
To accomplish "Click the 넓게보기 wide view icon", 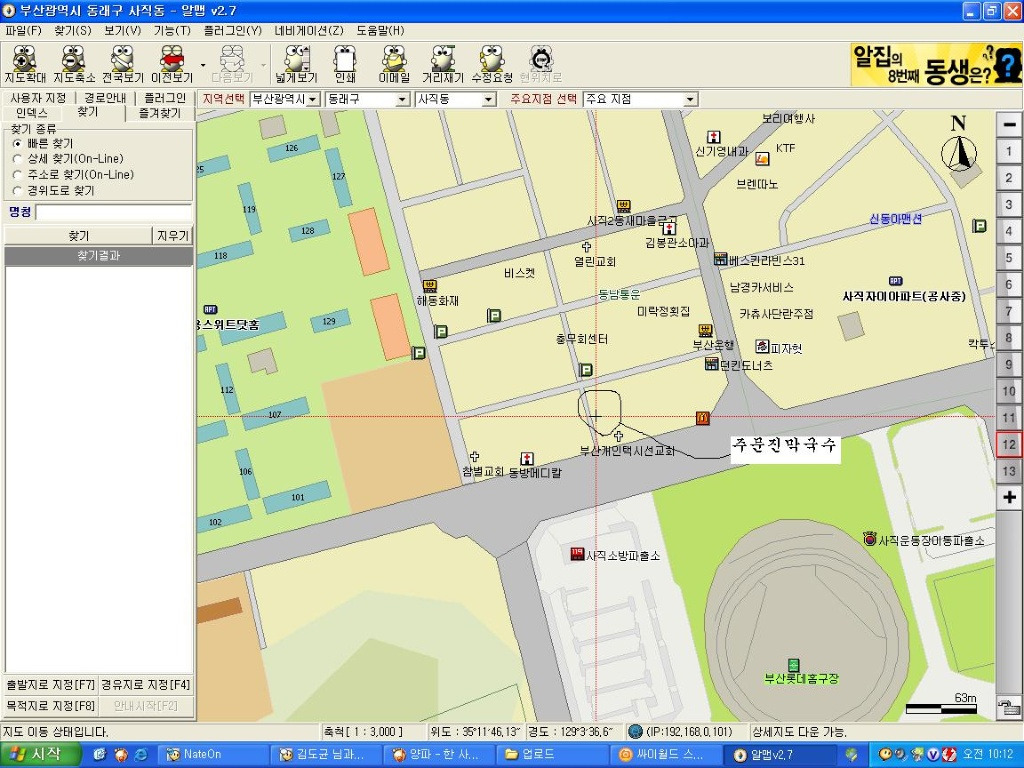I will click(x=296, y=65).
